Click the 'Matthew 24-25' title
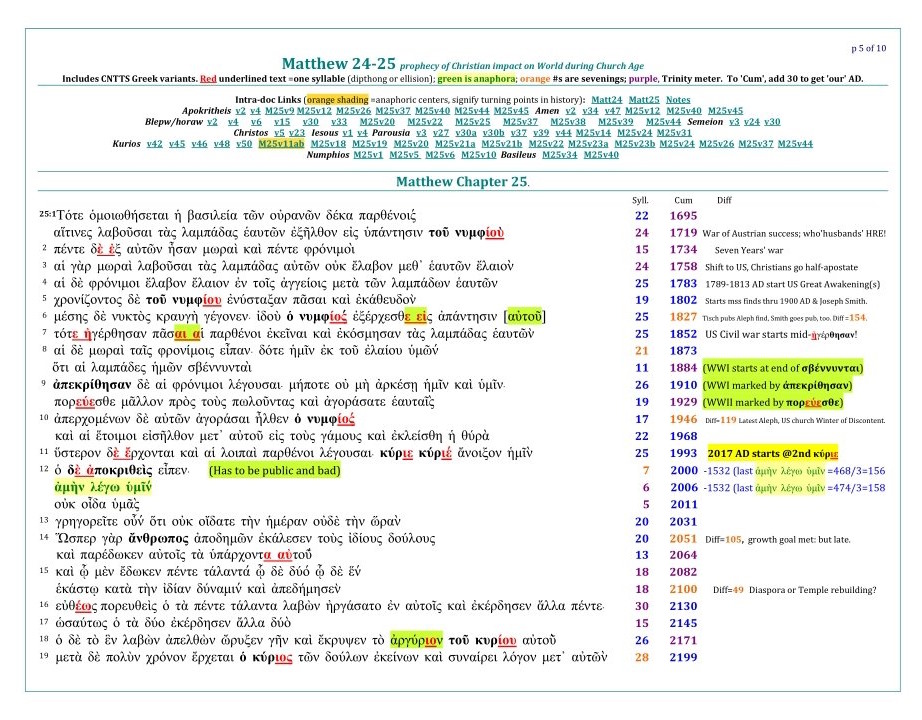The height and width of the screenshot is (720, 922). pos(338,64)
